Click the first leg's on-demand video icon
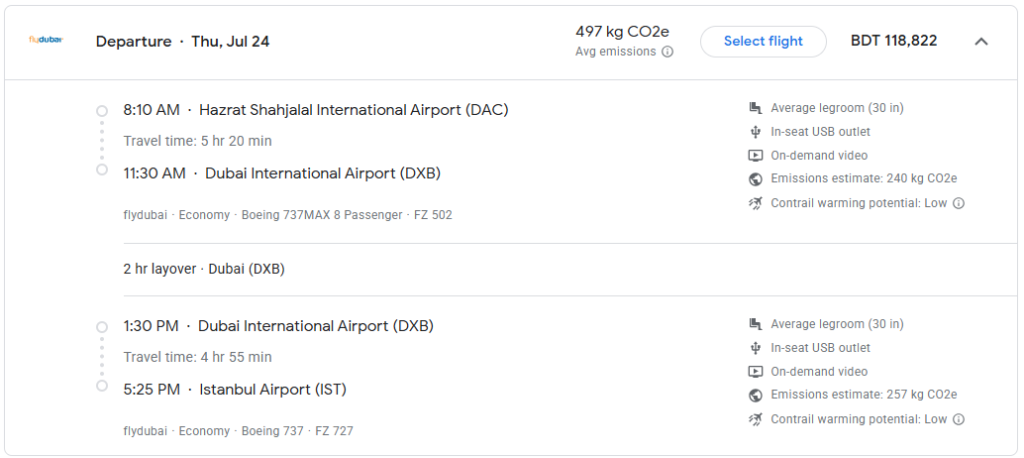The height and width of the screenshot is (458, 1024). pos(756,155)
